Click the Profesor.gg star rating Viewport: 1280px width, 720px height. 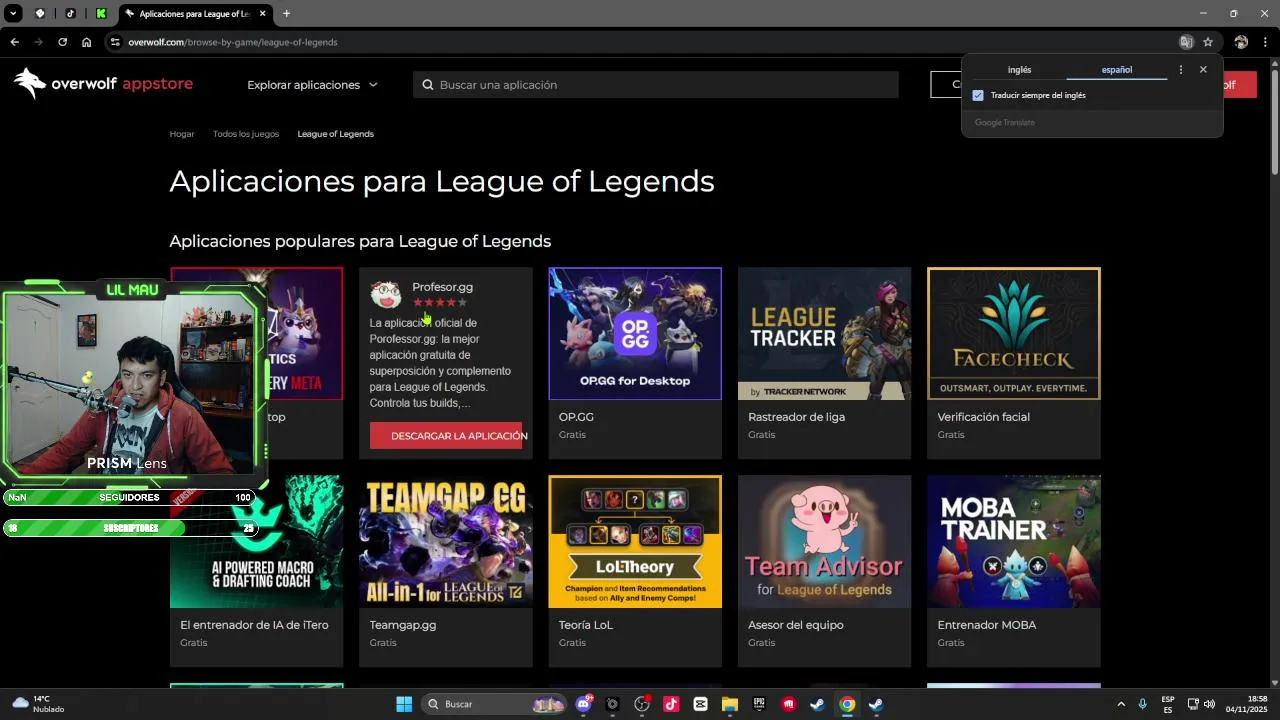click(x=440, y=302)
